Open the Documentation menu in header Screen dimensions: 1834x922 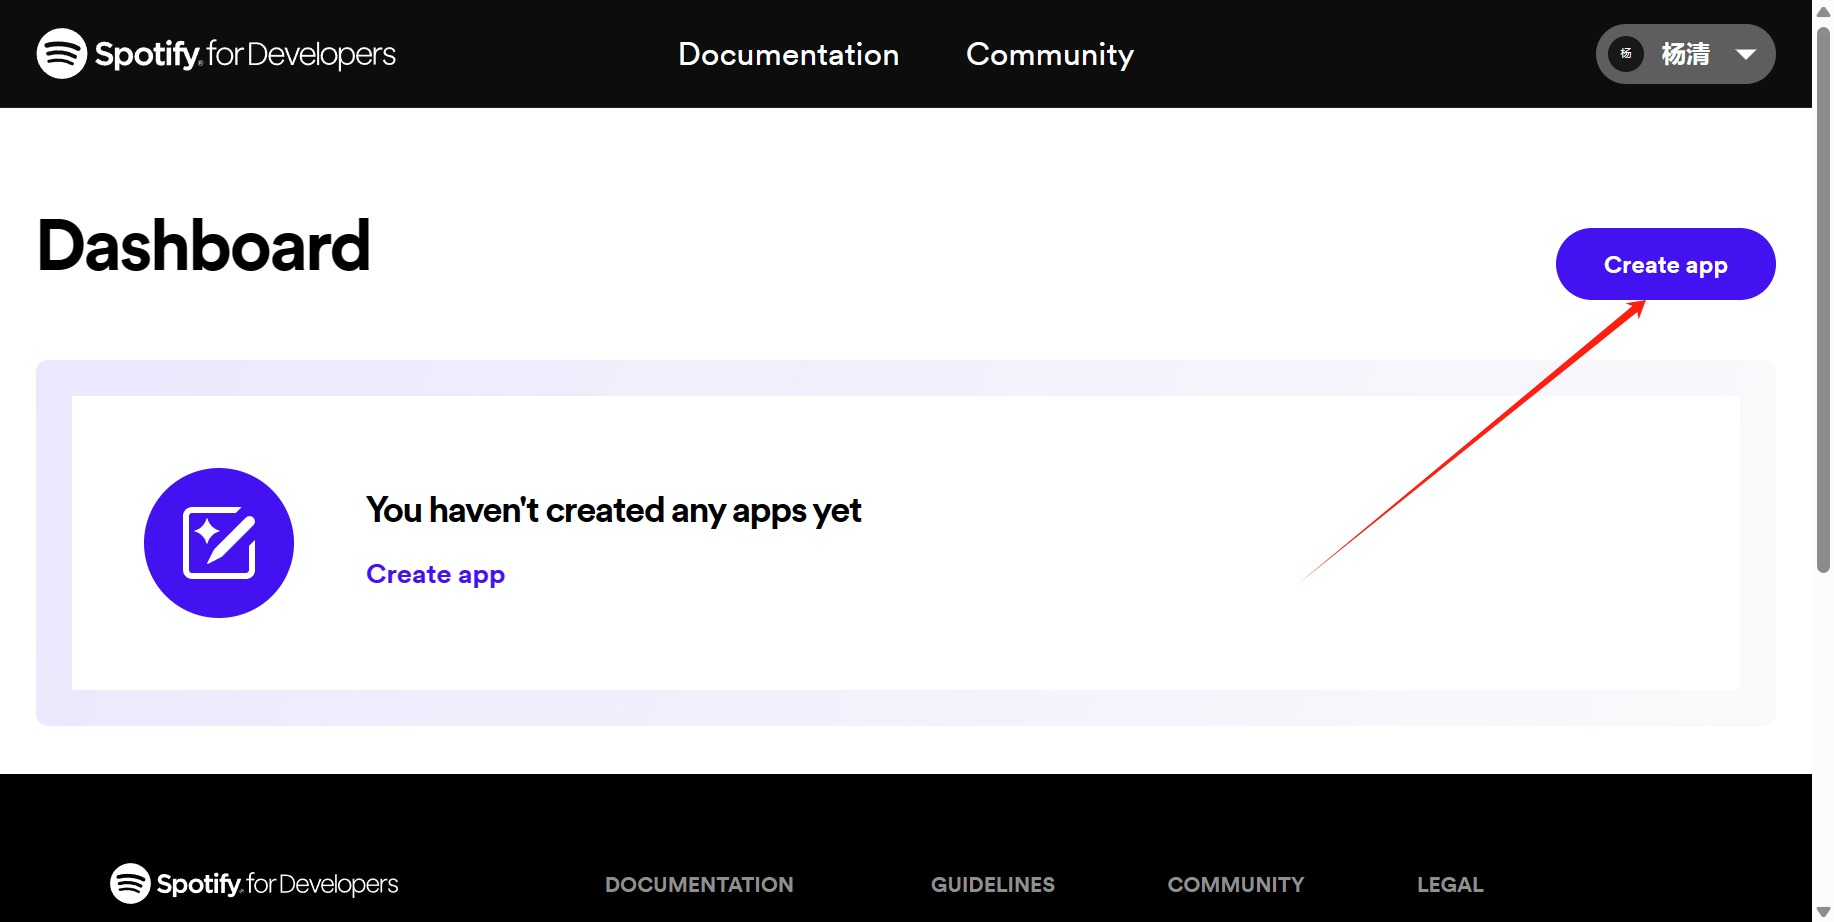(x=788, y=54)
